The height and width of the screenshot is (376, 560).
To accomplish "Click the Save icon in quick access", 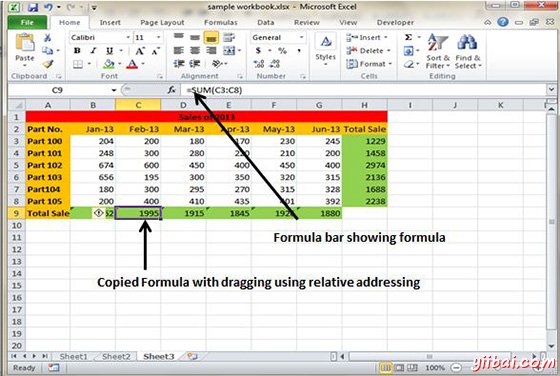I will [32, 7].
